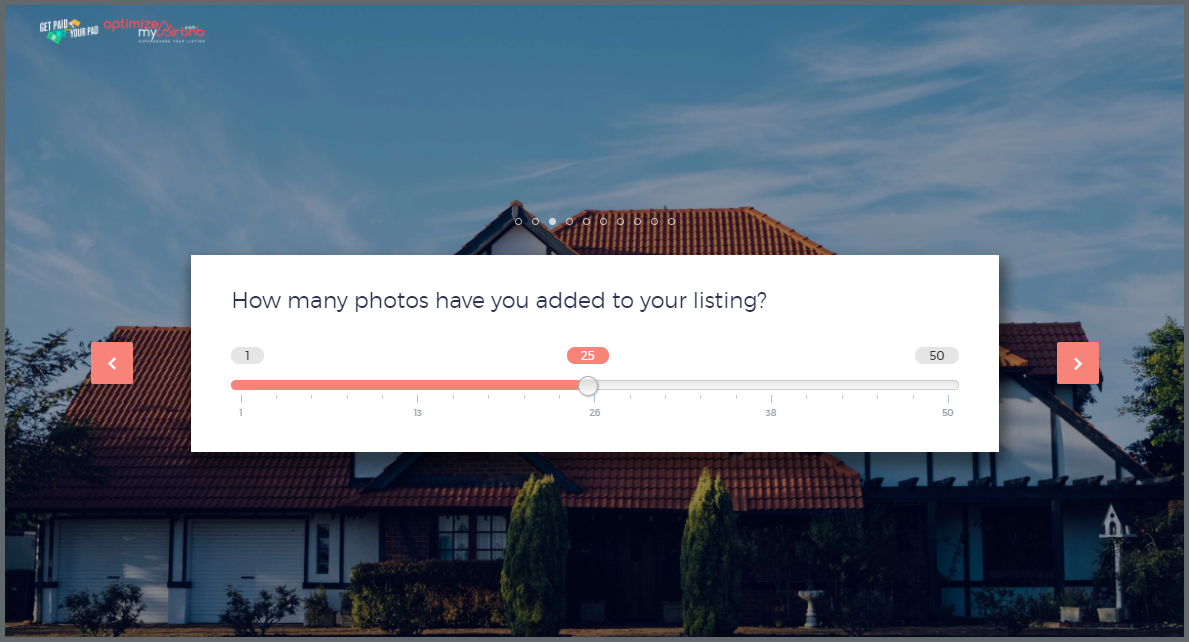Go to the next question arrow

click(x=1078, y=363)
